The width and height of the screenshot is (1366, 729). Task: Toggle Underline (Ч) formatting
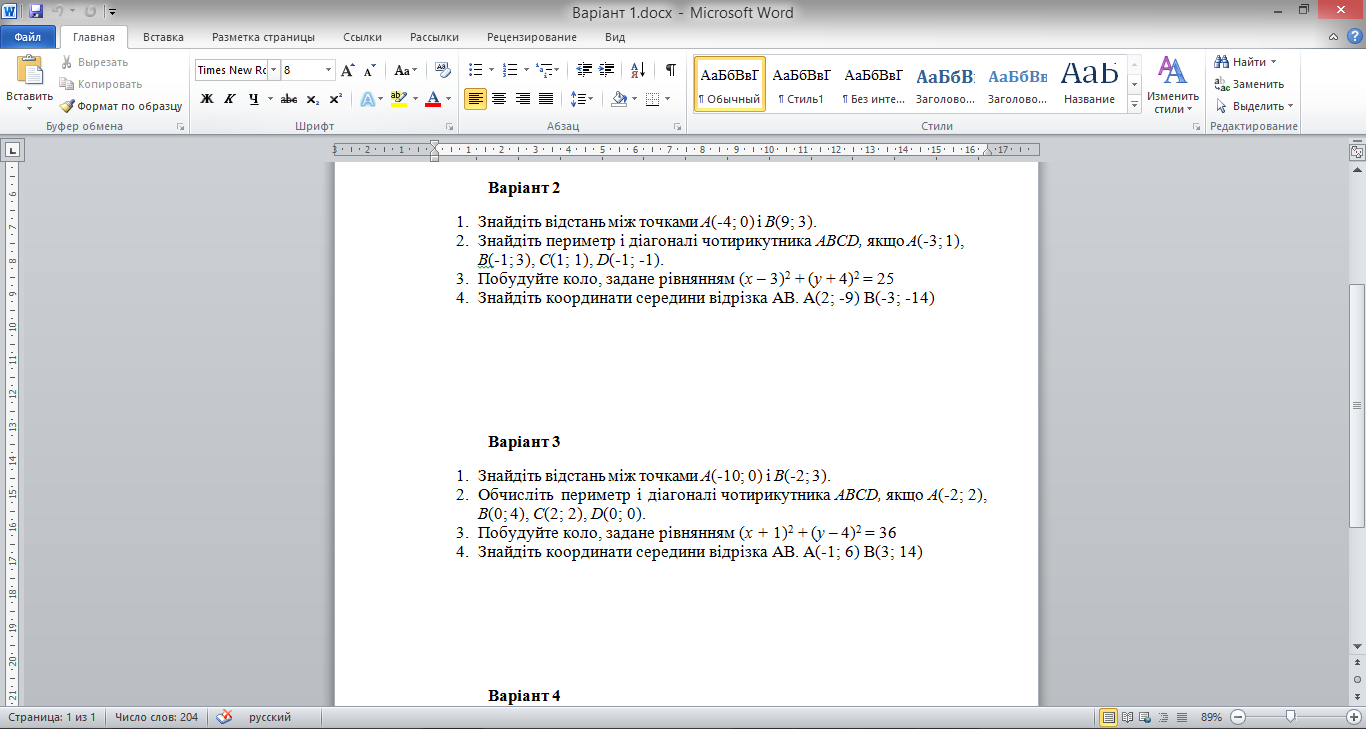253,99
